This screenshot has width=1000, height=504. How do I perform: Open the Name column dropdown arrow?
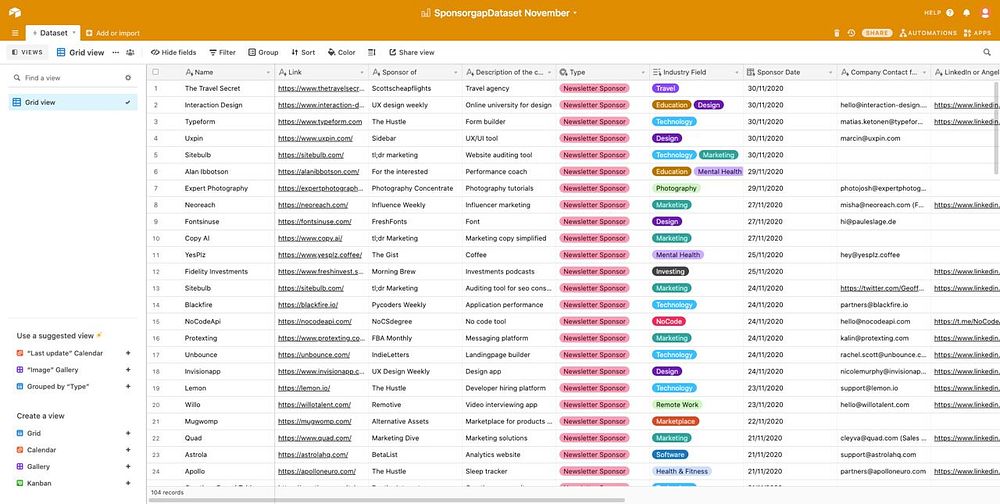click(x=268, y=73)
